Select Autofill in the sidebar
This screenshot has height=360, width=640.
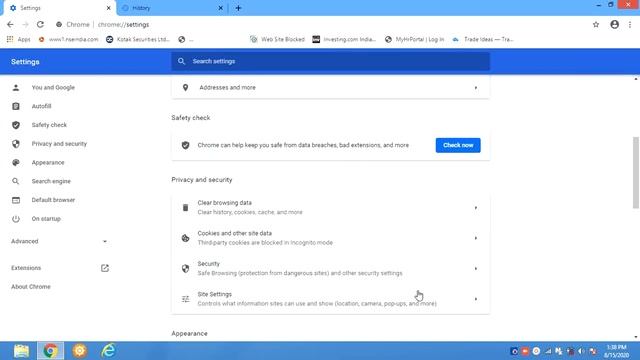pyautogui.click(x=41, y=106)
